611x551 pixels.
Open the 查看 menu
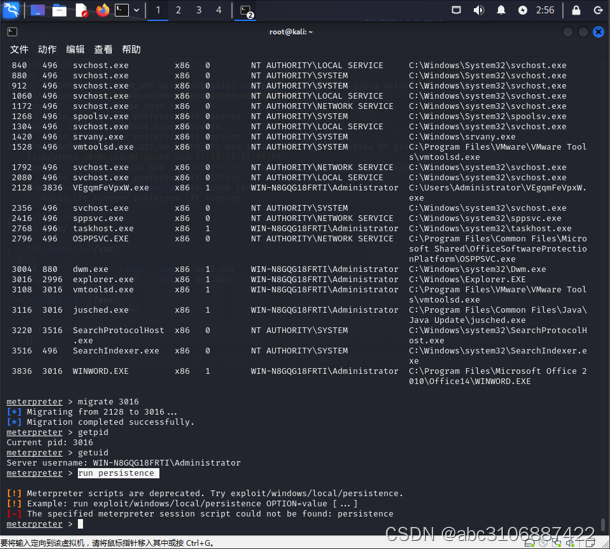103,49
